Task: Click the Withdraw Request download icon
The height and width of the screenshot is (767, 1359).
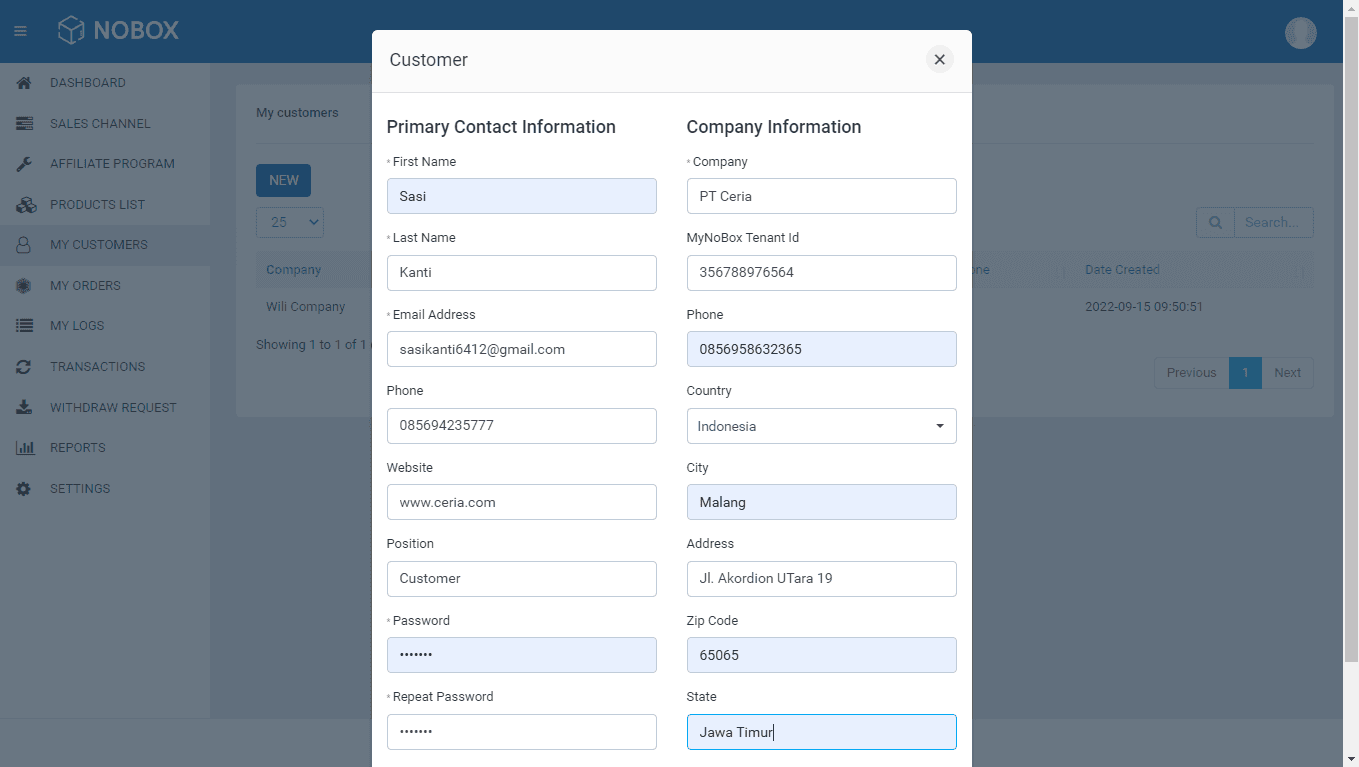Action: [22, 407]
